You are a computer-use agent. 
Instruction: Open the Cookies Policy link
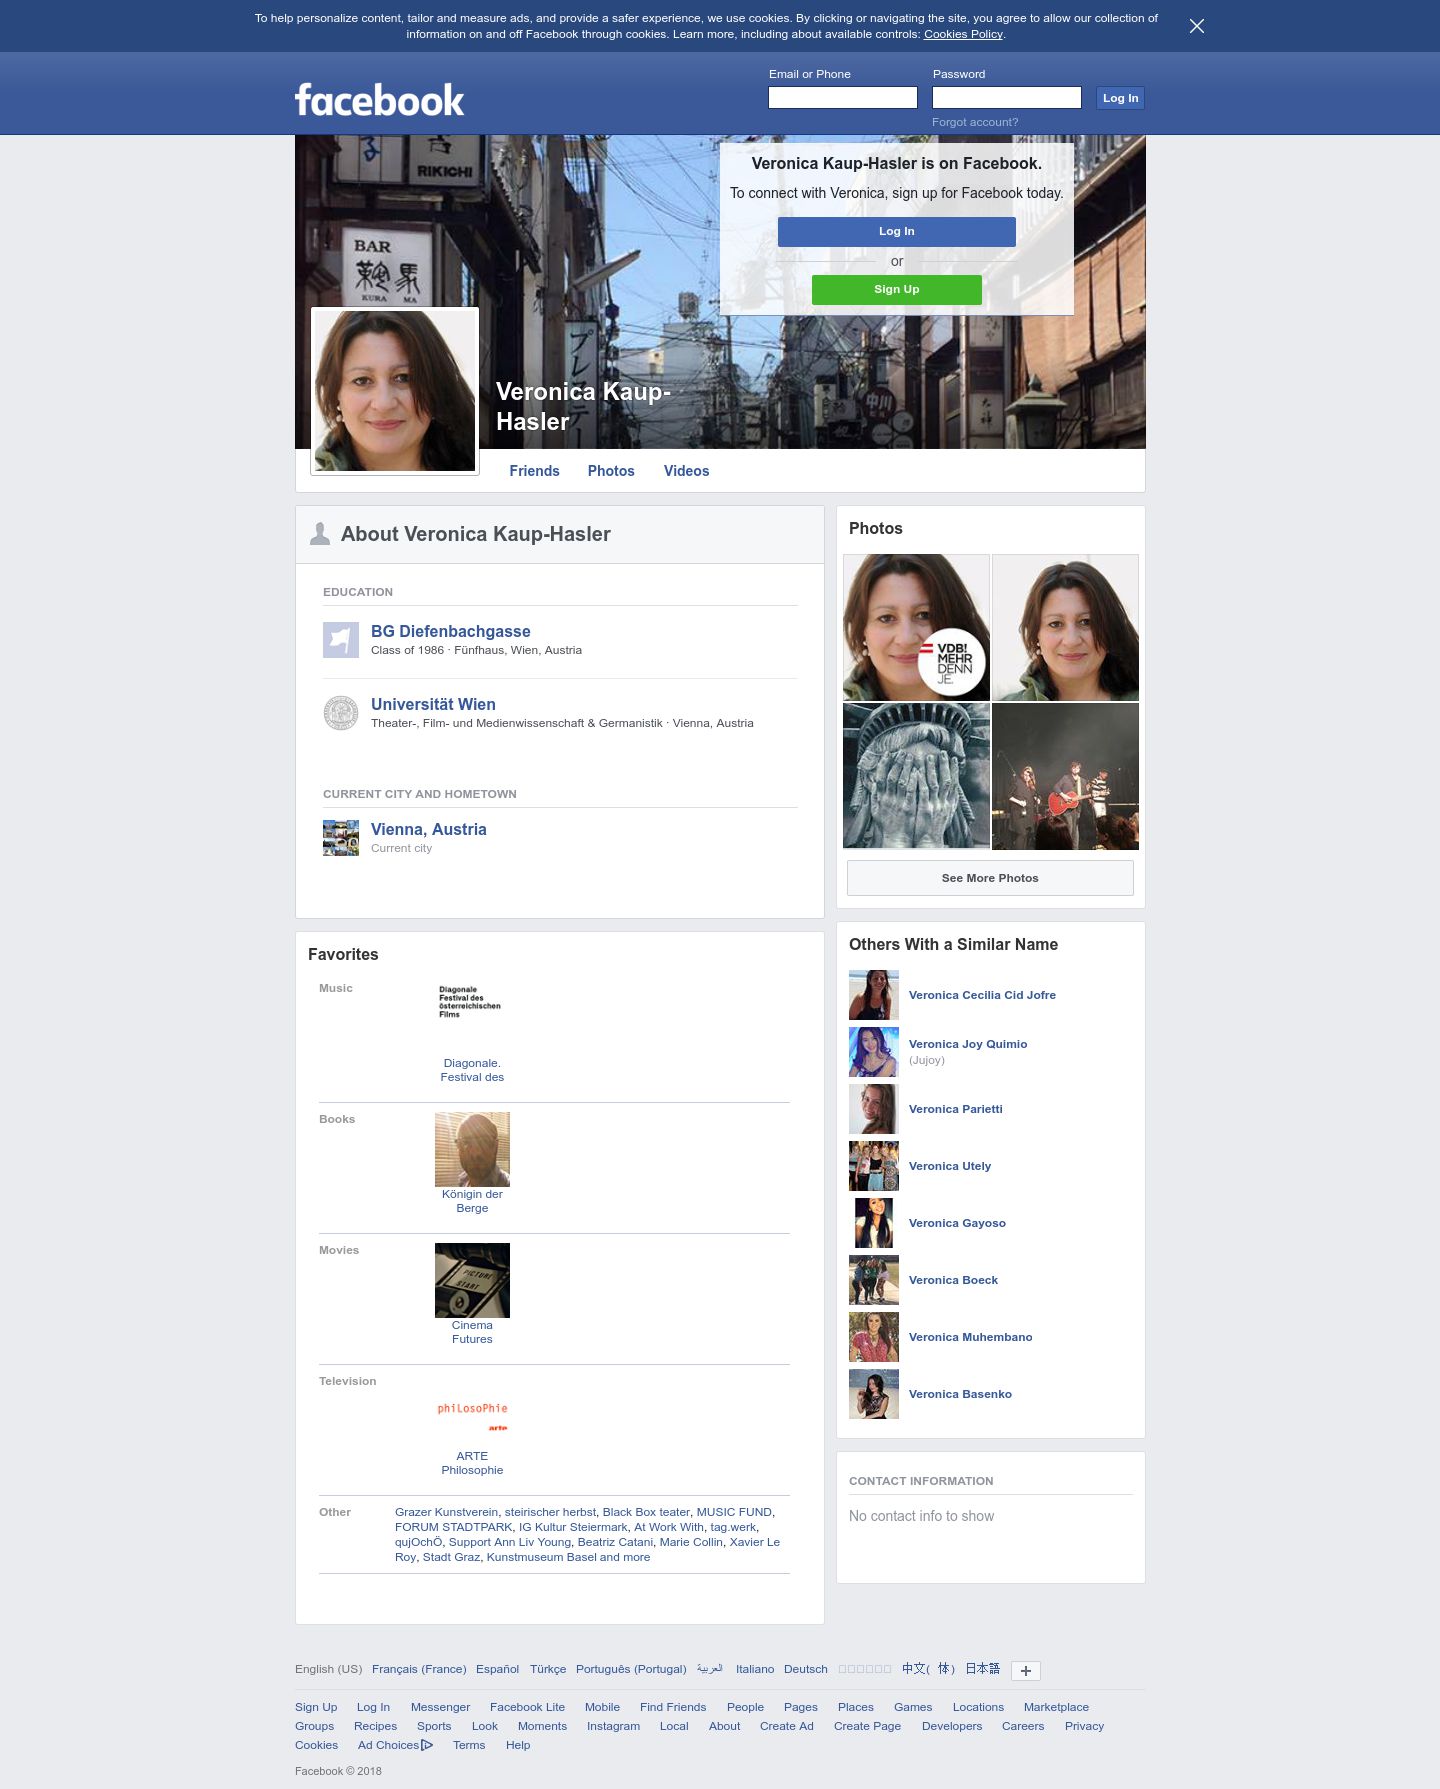(963, 34)
